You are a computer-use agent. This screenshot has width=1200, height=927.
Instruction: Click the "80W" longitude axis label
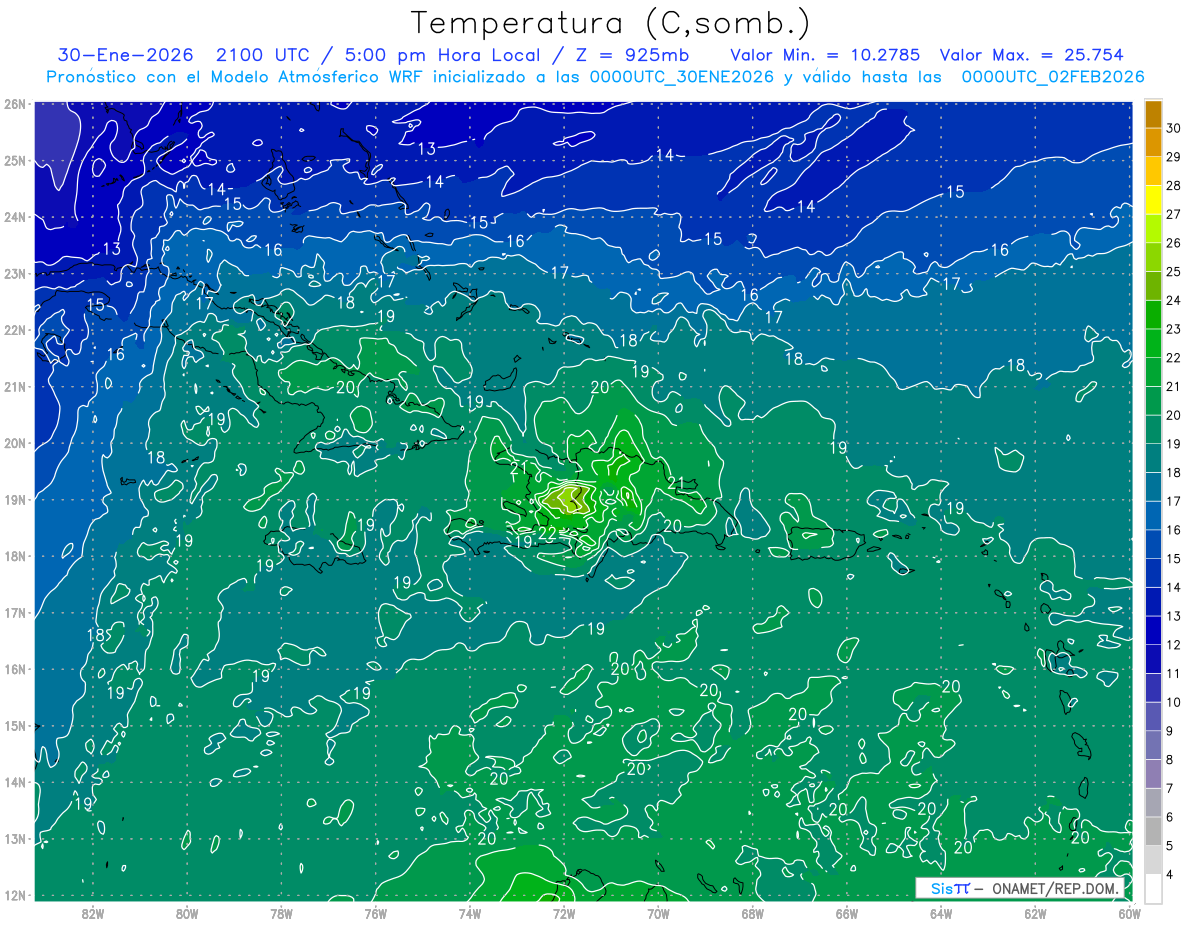coord(186,913)
